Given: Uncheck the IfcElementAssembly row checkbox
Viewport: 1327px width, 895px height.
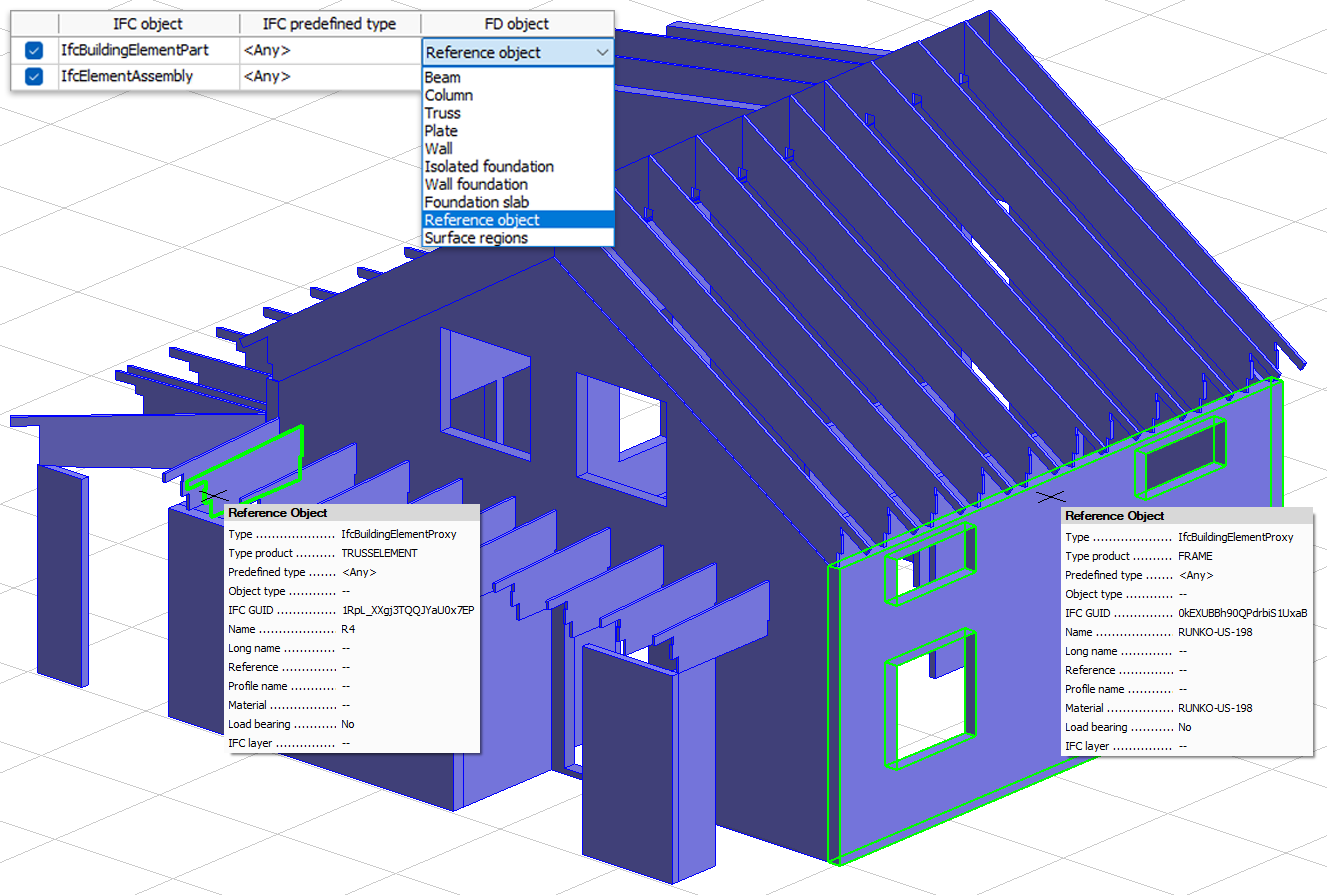Looking at the screenshot, I should [x=34, y=77].
